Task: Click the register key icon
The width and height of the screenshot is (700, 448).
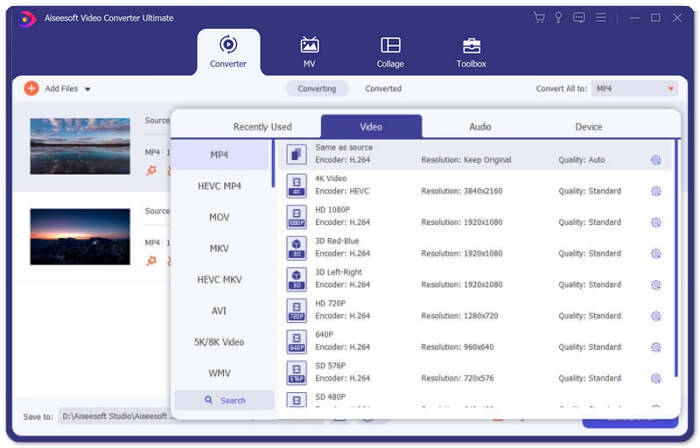Action: click(558, 17)
